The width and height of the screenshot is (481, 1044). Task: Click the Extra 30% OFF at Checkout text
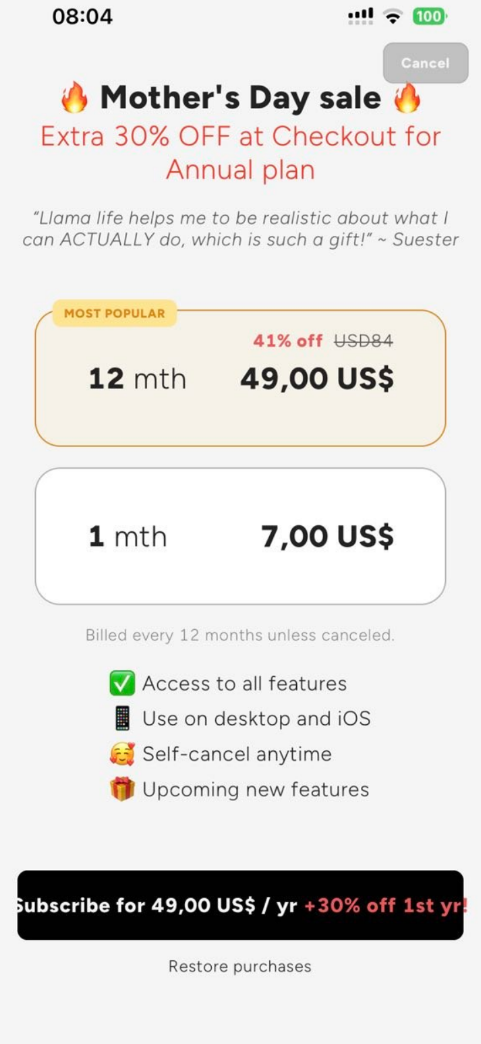(240, 153)
